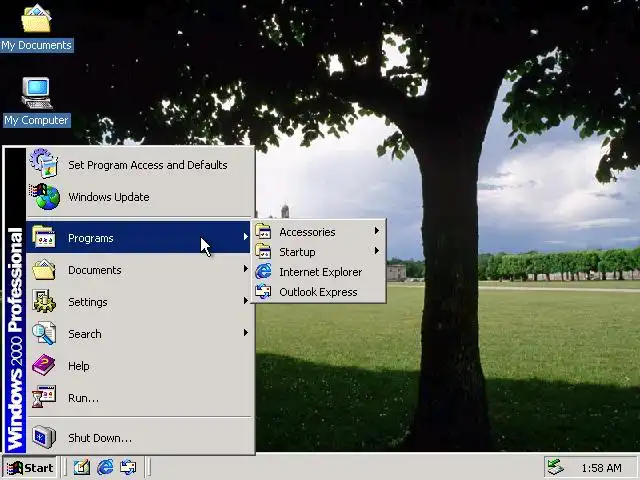Launch Internet Explorer from Quick Launch bar
Viewport: 640px width, 480px height.
coord(105,467)
